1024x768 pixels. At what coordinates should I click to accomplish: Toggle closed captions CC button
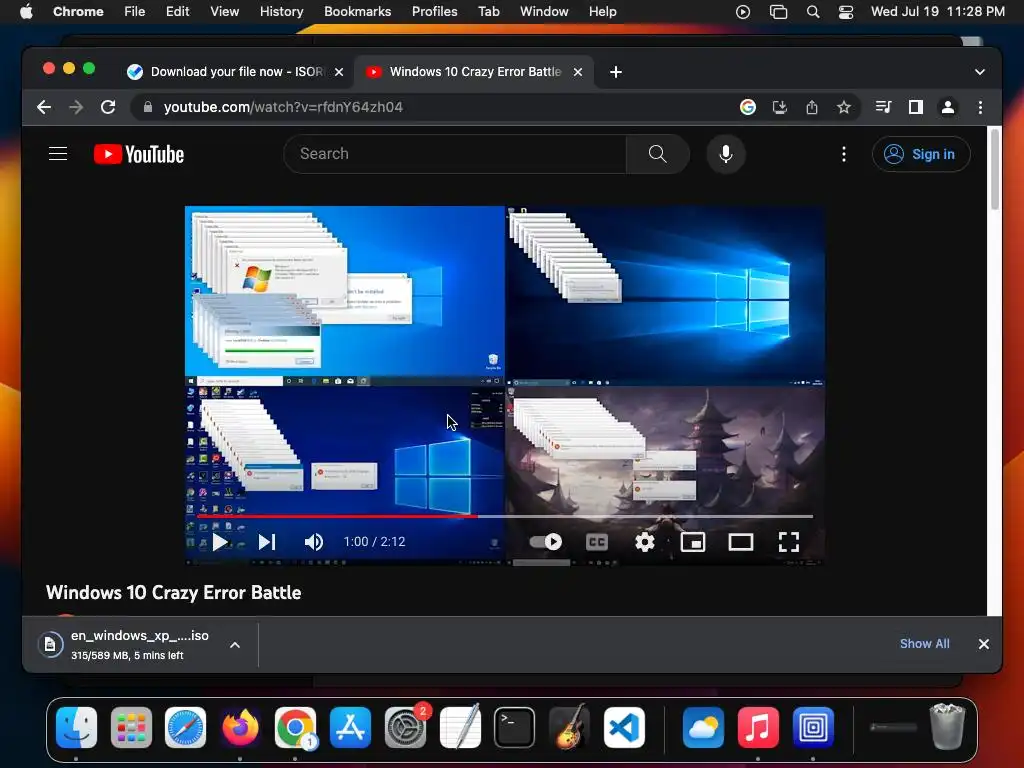(x=597, y=542)
